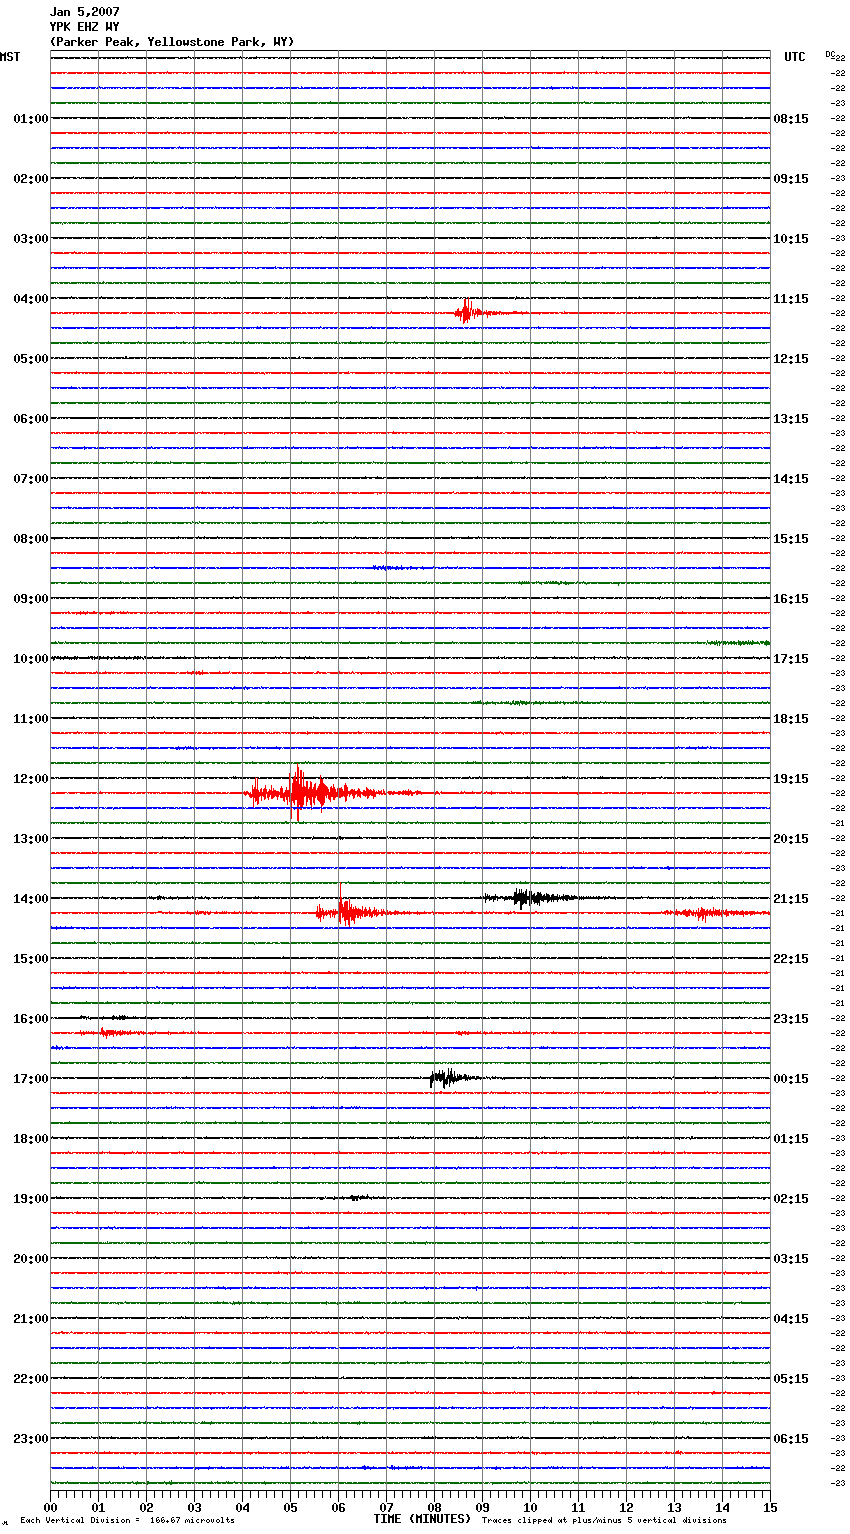Click the bottom minute-axis tick label '13'
Screen dimensions: 850x1534
674,1507
